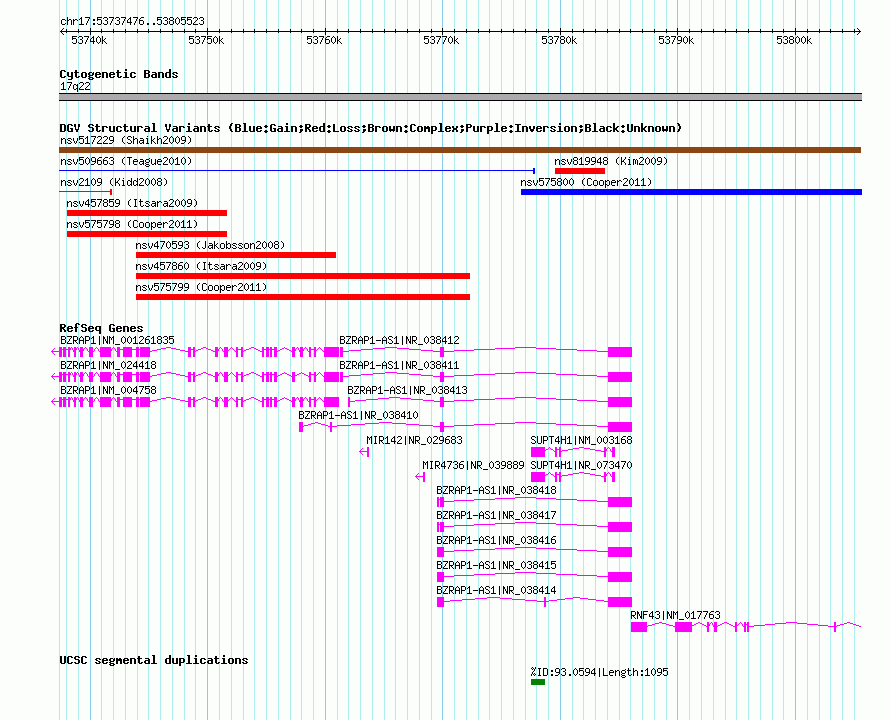Click the 53770k ruler tick label

tap(441, 40)
